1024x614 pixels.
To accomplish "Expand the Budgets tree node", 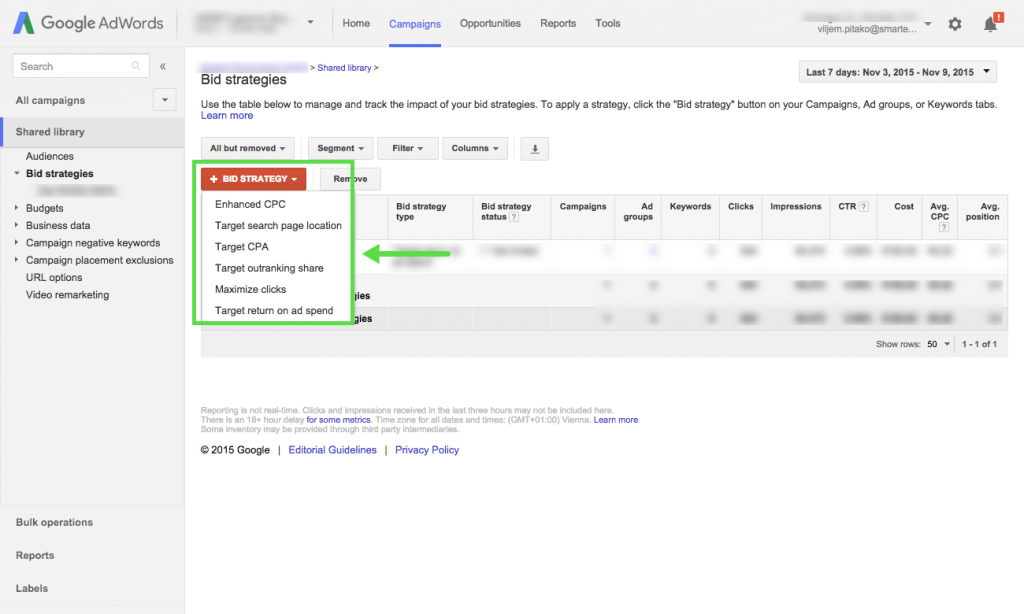I will (x=17, y=208).
